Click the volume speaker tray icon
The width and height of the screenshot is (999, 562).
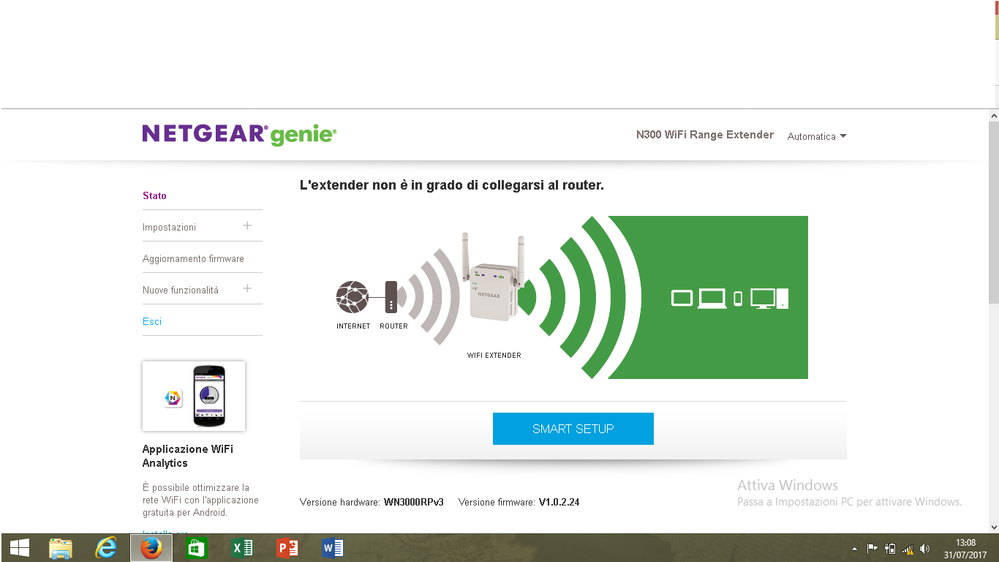925,549
